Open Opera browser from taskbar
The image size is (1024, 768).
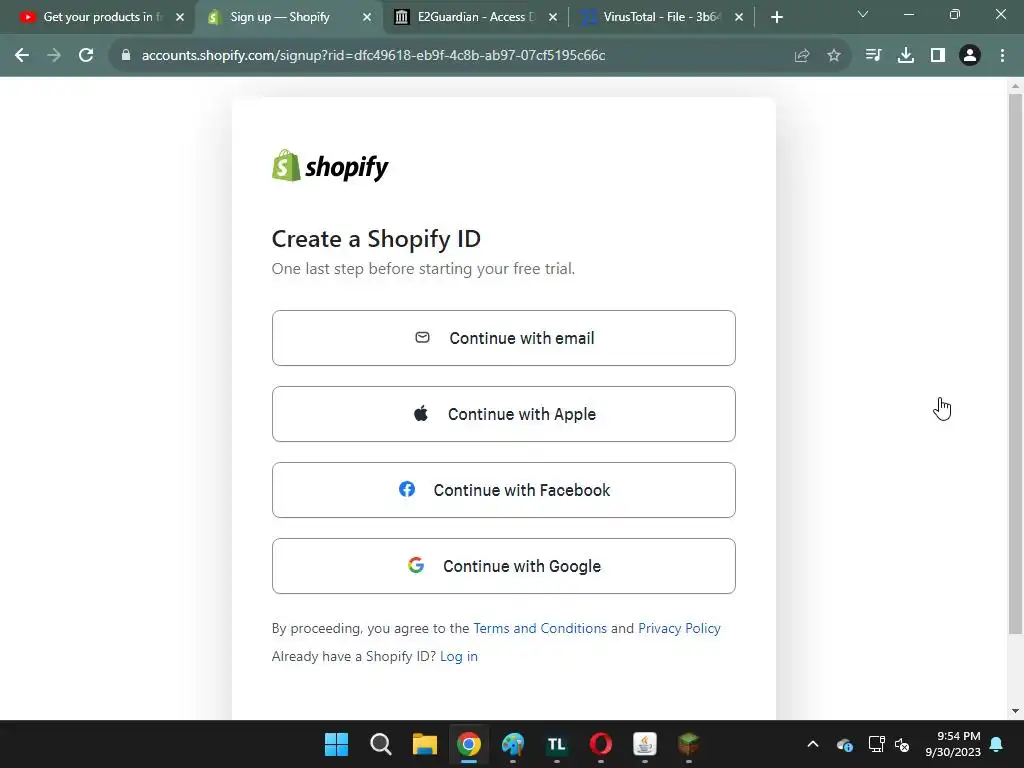(601, 744)
